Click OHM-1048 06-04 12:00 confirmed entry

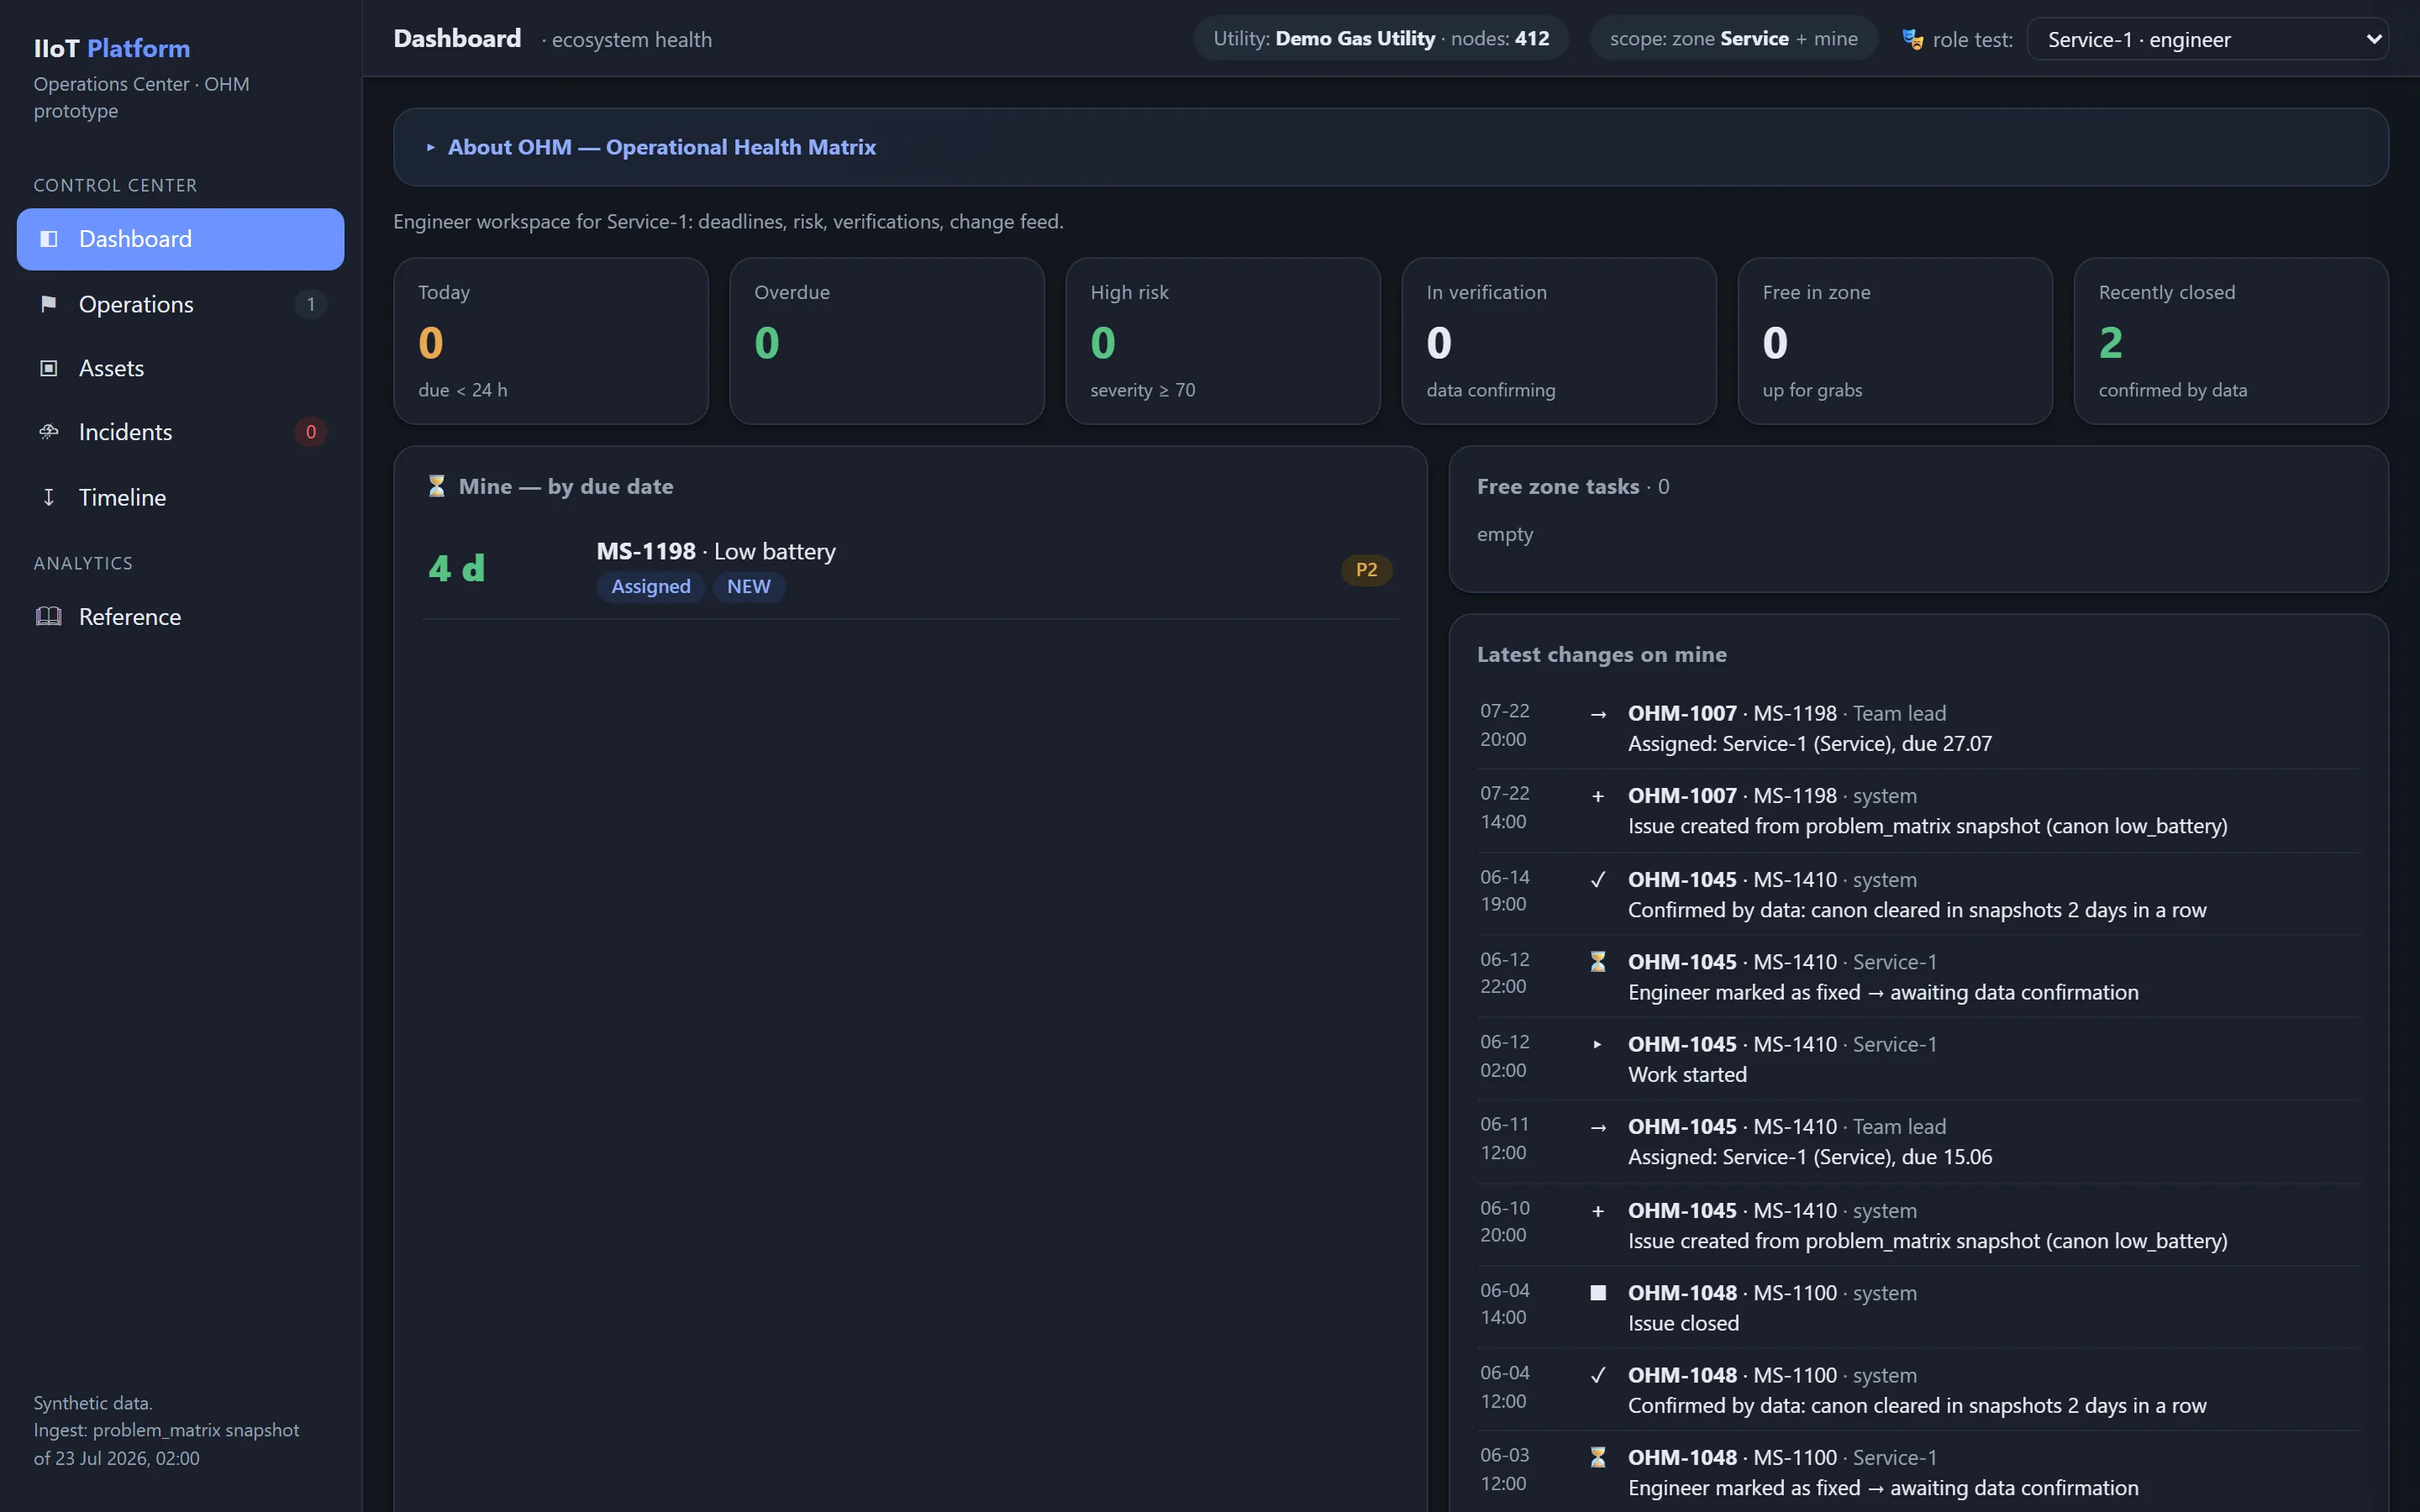pos(1682,1375)
